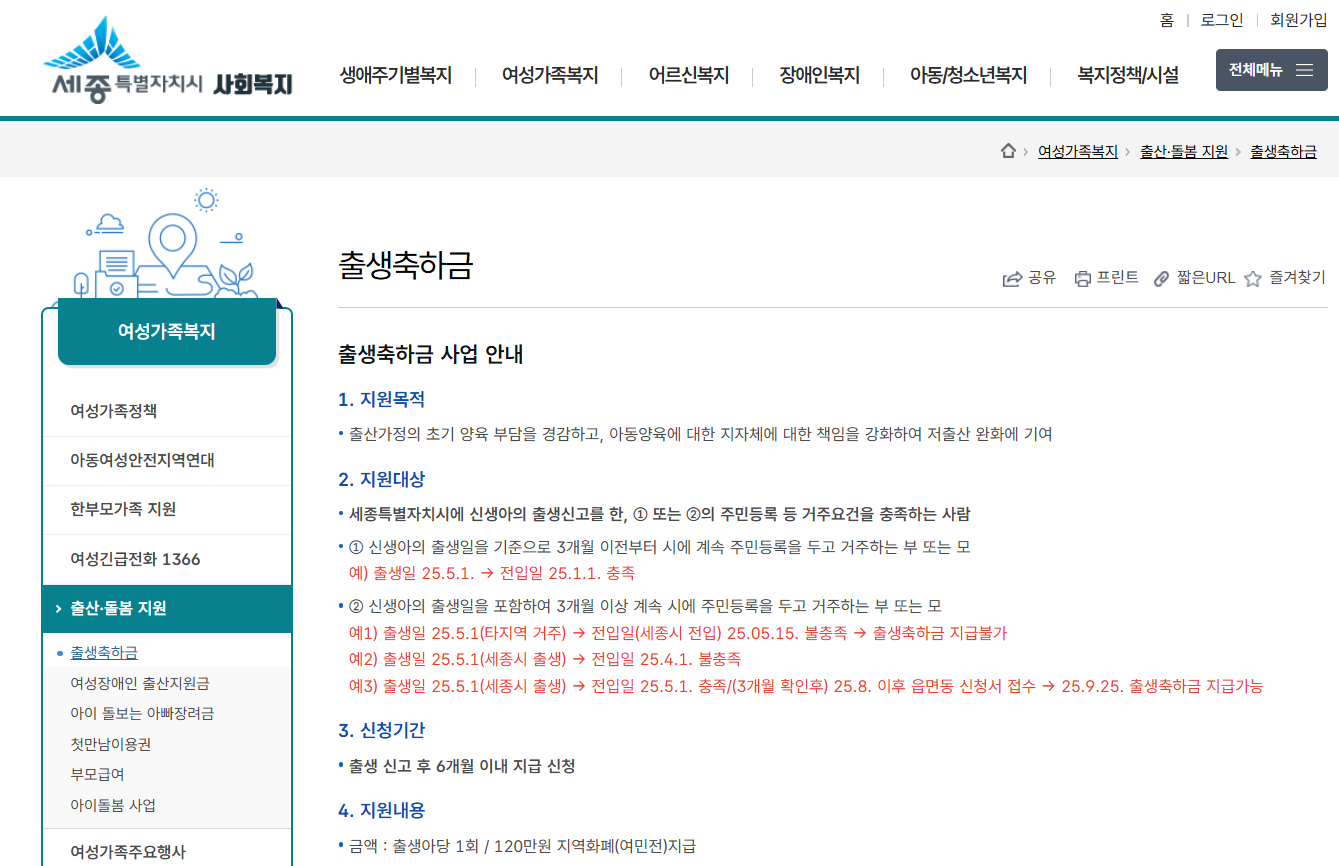This screenshot has height=866, width=1339.
Task: Open 복지정책/시설 top menu
Action: pos(1127,75)
